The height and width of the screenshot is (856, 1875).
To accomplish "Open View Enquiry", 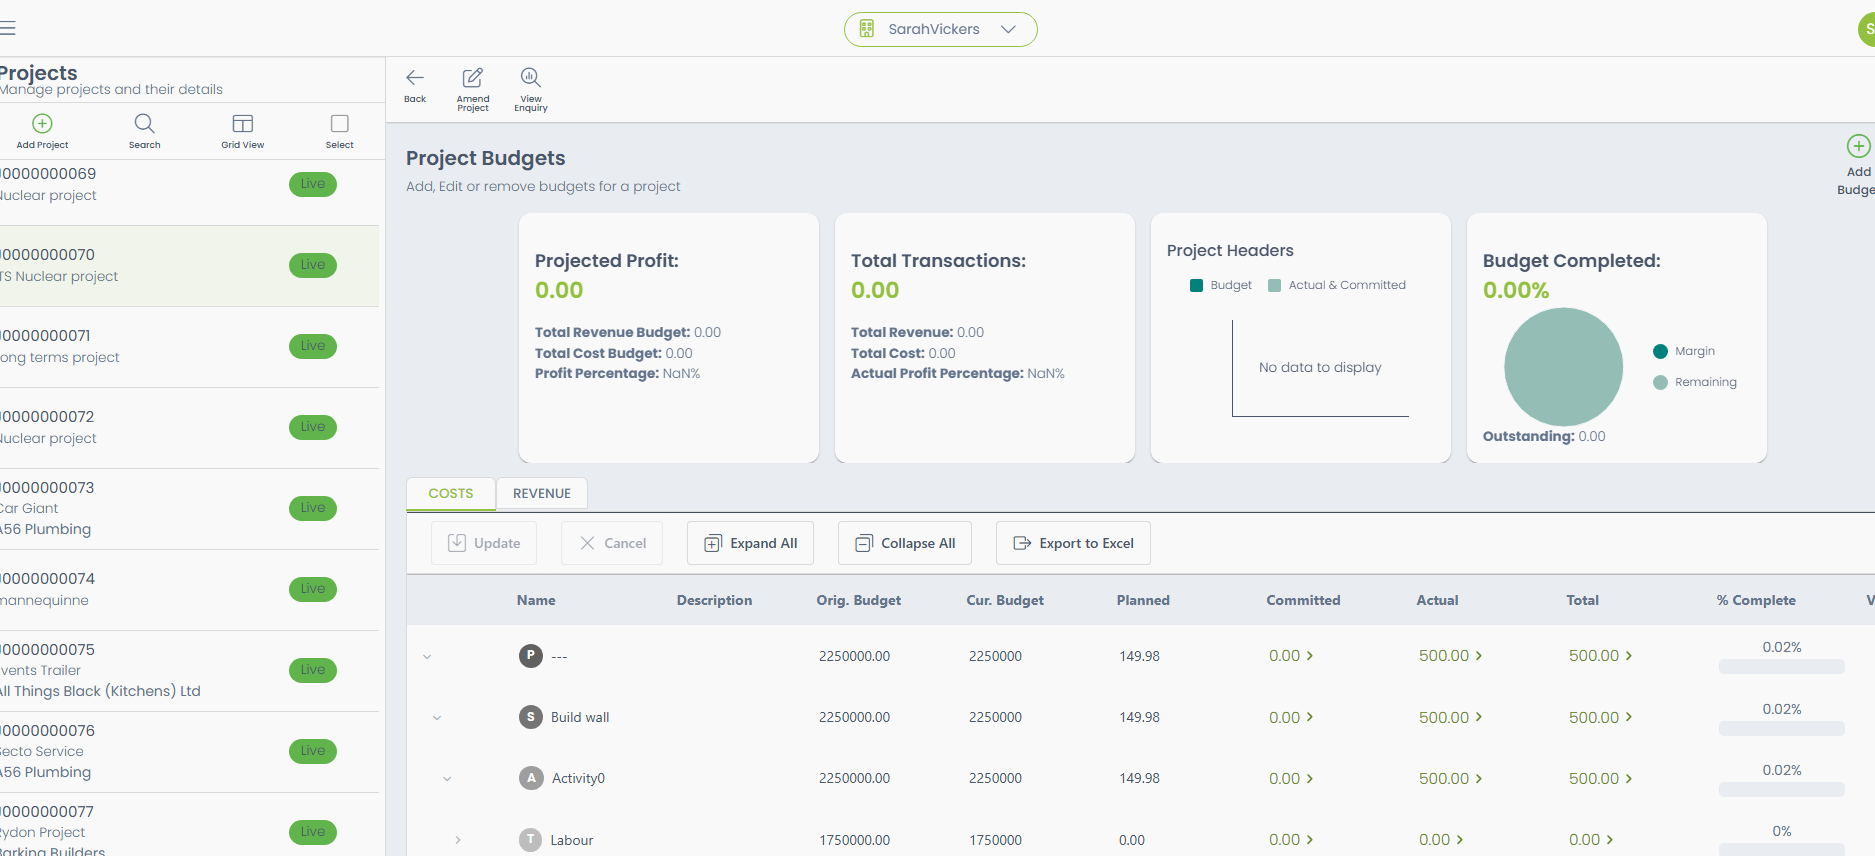I will pos(531,78).
